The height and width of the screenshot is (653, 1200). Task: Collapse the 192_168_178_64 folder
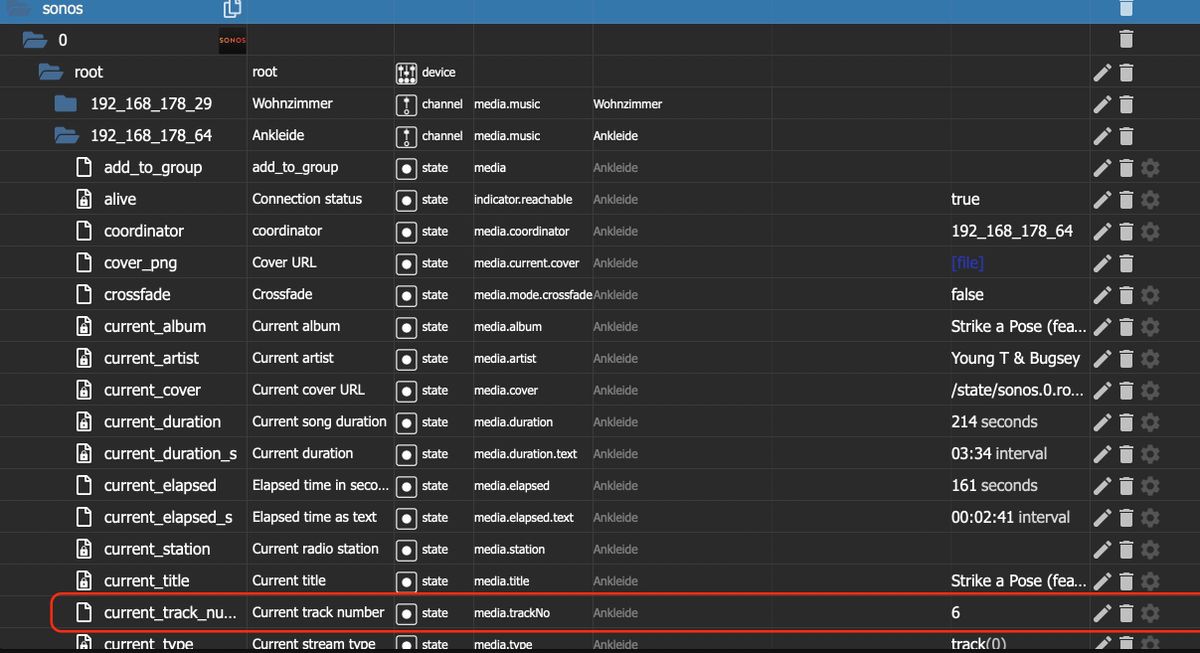point(67,136)
